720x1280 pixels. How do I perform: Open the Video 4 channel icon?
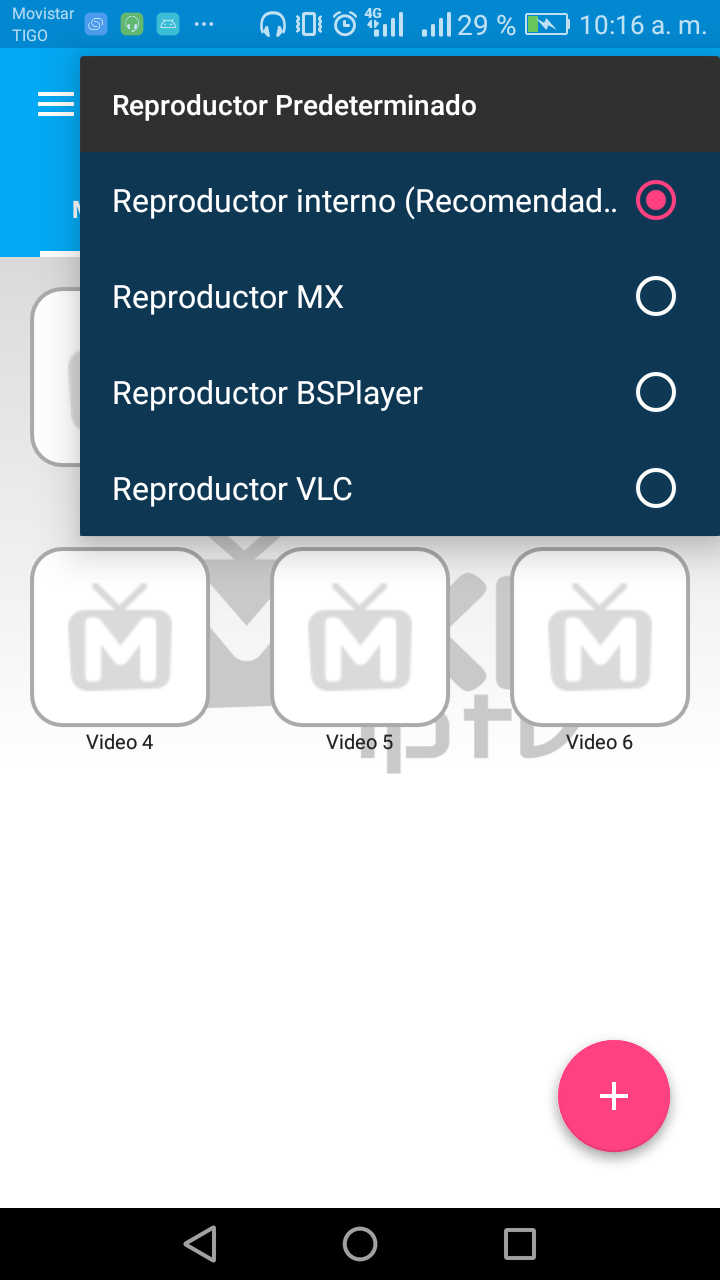[x=120, y=637]
